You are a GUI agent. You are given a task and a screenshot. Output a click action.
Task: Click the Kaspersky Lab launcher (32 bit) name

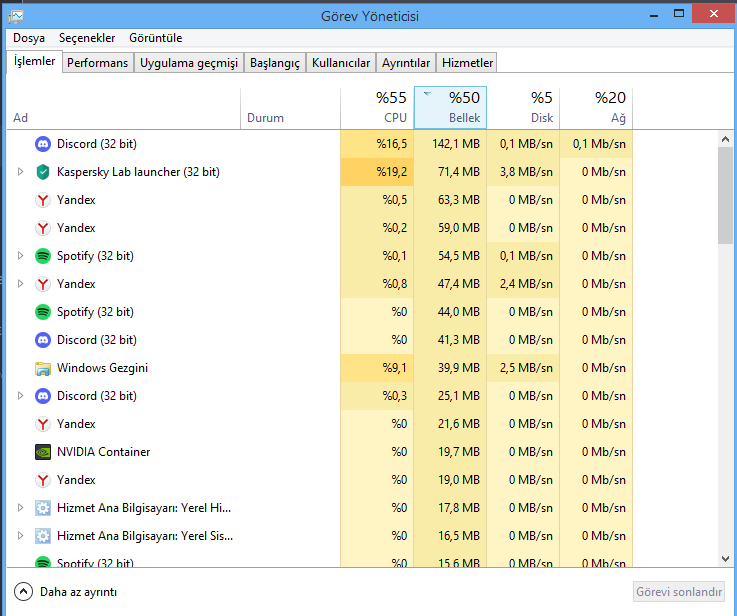pyautogui.click(x=138, y=172)
